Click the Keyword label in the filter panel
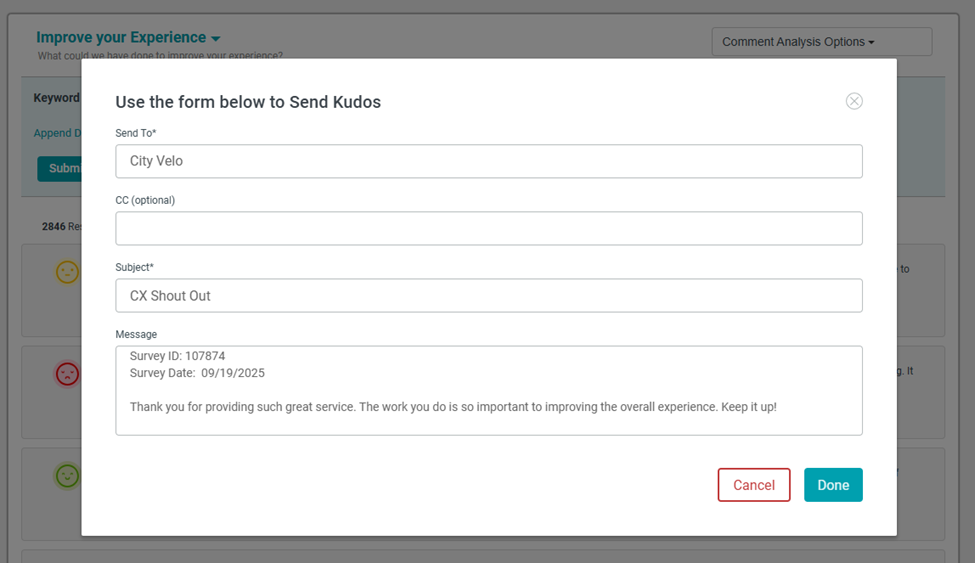Viewport: 975px width, 563px height. [56, 98]
